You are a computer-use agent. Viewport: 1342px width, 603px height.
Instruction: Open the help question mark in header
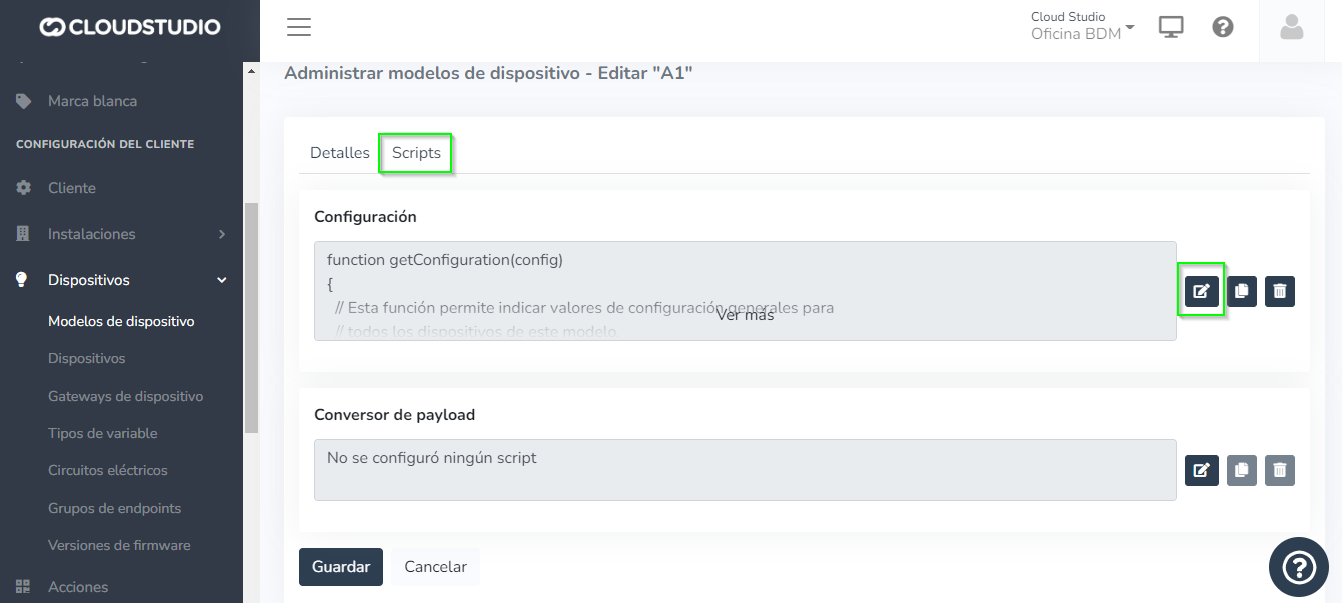1222,27
